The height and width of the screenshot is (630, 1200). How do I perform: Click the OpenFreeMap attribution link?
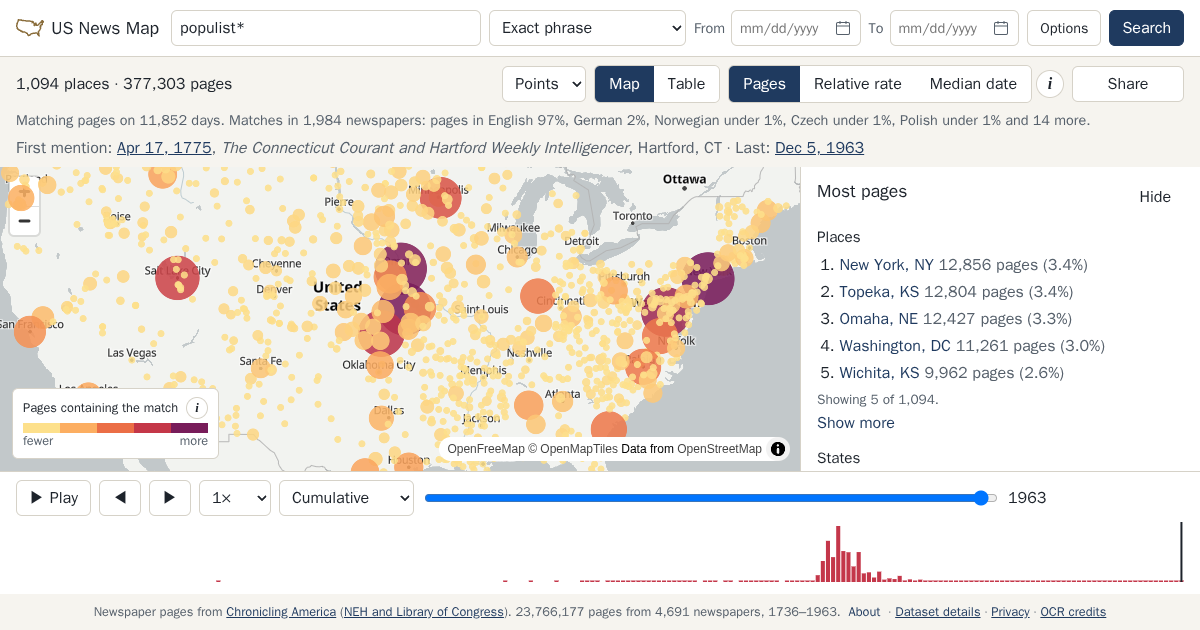(x=486, y=449)
